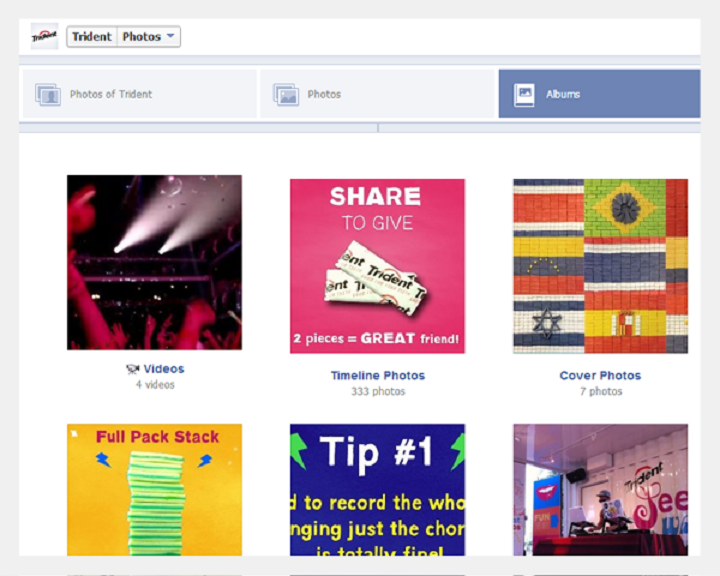The width and height of the screenshot is (720, 576).
Task: Click the '7 photos' count text
Action: [x=601, y=391]
